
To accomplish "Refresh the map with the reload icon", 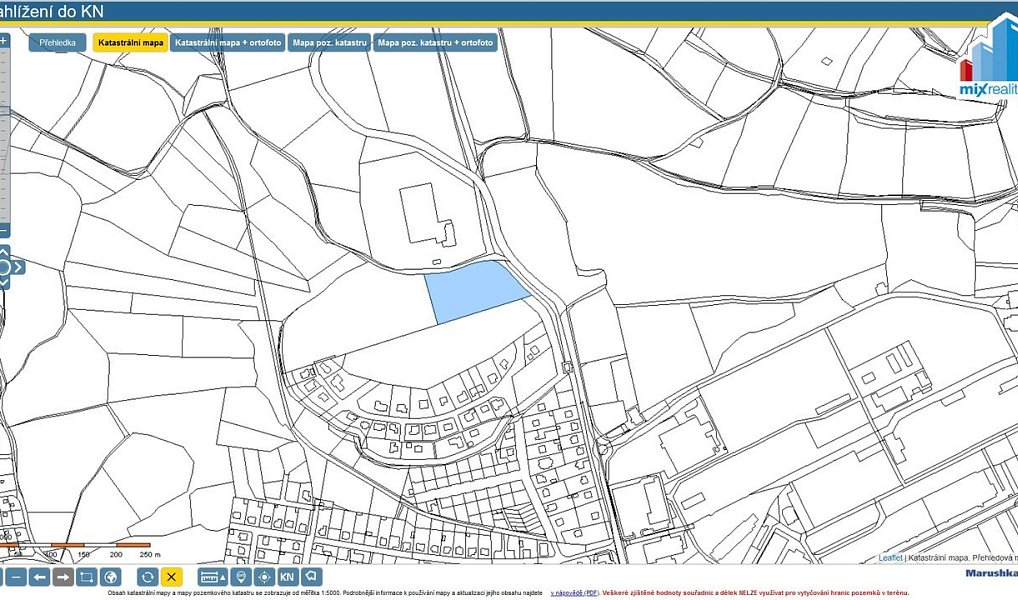I will point(148,577).
